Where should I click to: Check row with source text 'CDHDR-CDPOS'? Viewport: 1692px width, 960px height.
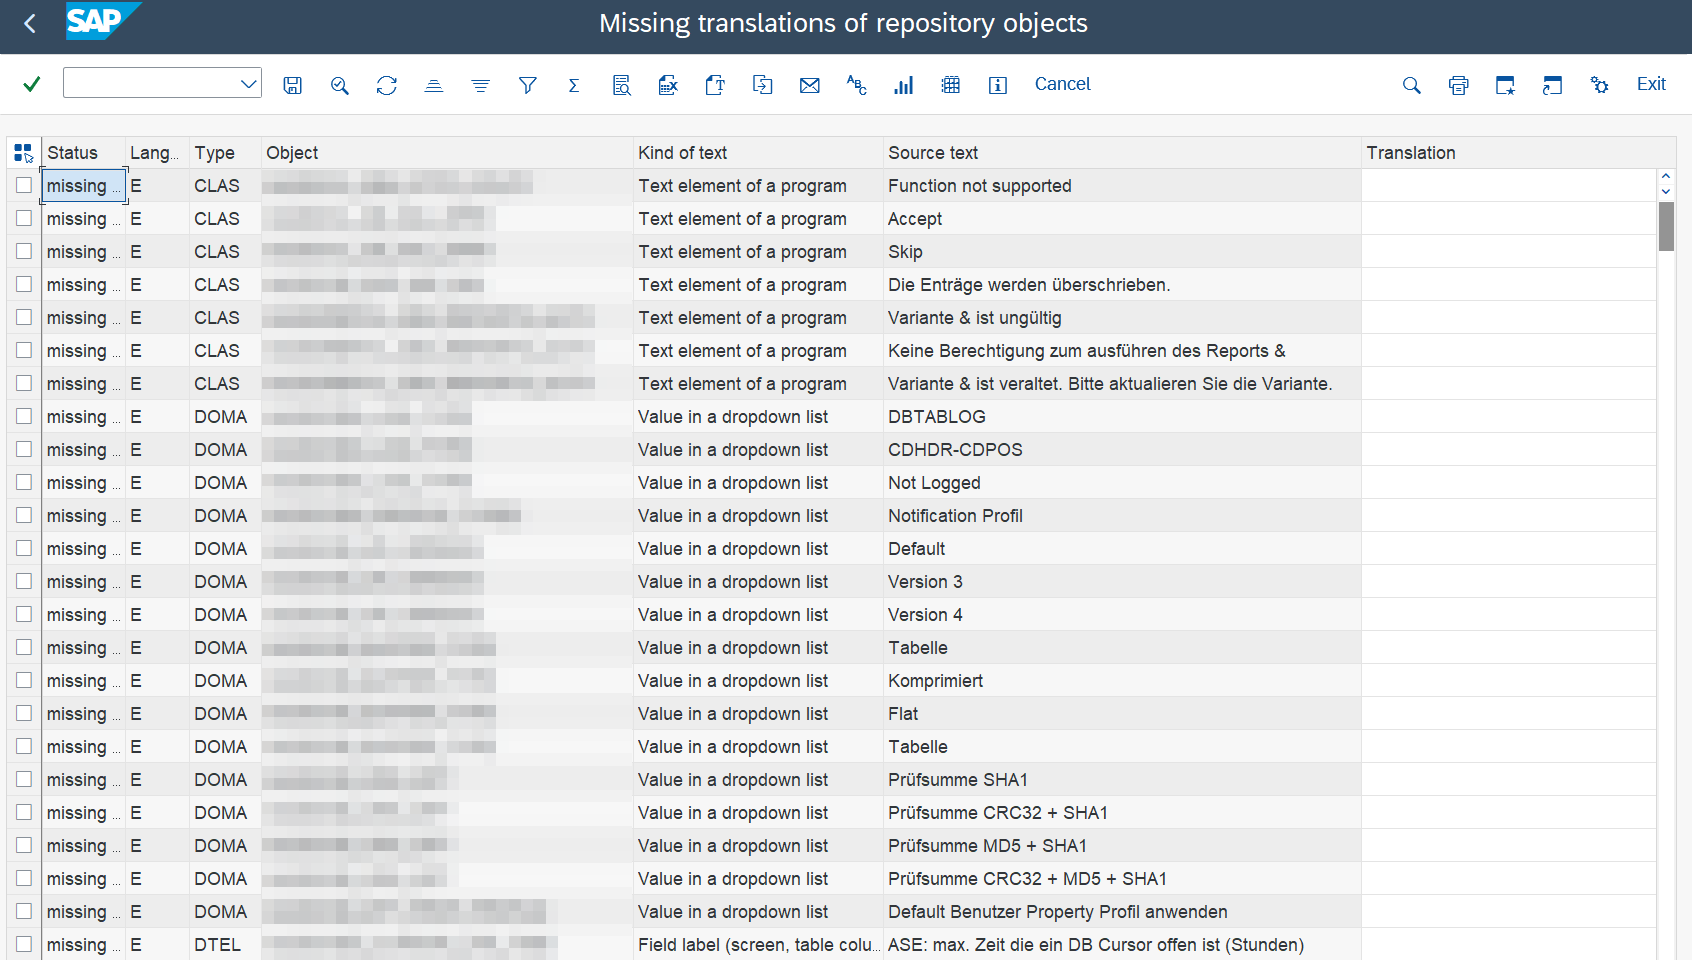pos(24,449)
